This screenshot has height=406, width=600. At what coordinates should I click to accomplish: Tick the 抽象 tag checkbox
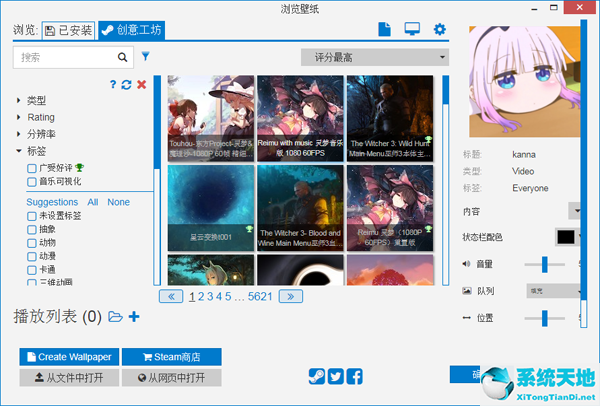click(x=32, y=228)
